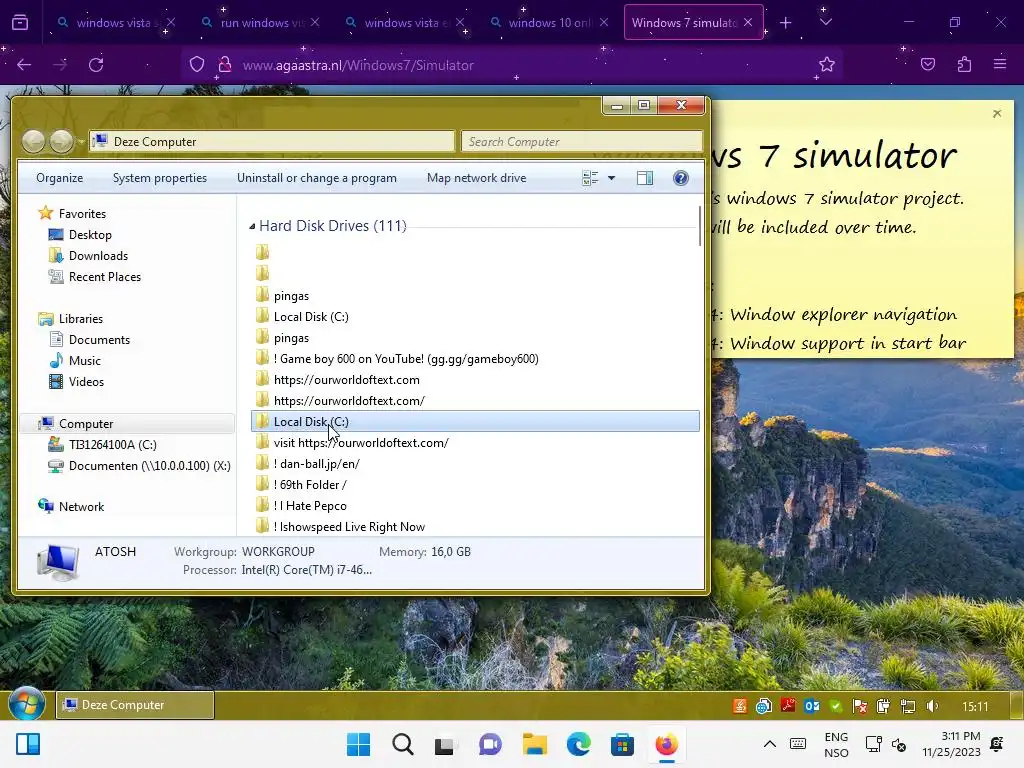
Task: Select Downloads in the sidebar
Action: [x=98, y=255]
